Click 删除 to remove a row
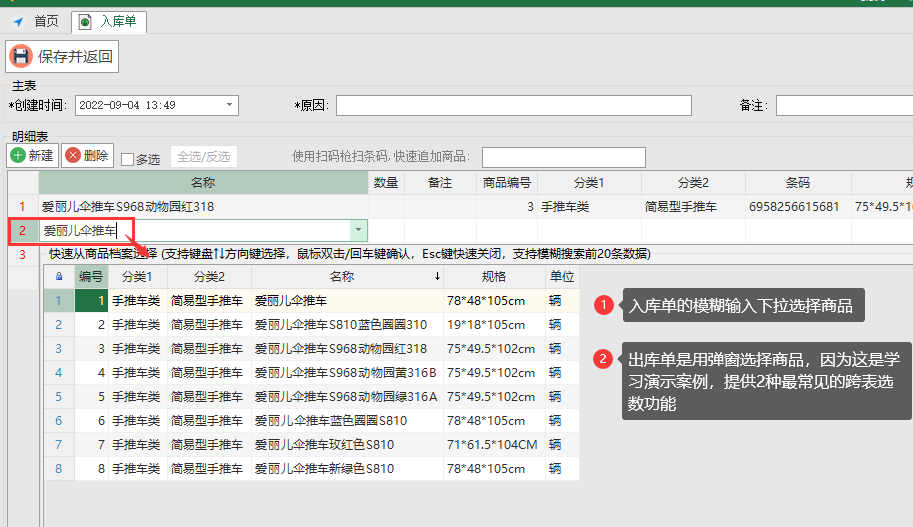Viewport: 913px width, 527px height. coord(87,155)
